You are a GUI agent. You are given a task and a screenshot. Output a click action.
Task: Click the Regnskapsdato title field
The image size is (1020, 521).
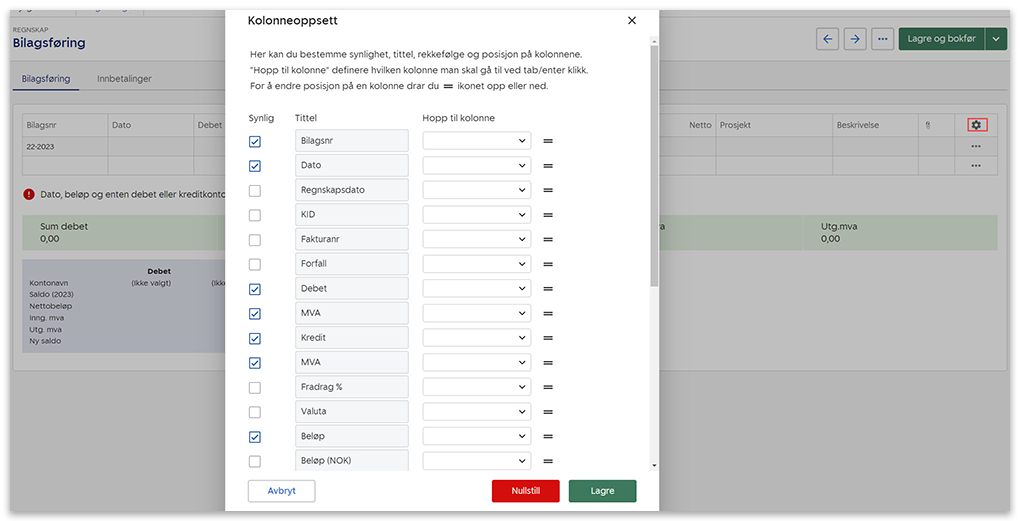tap(351, 190)
